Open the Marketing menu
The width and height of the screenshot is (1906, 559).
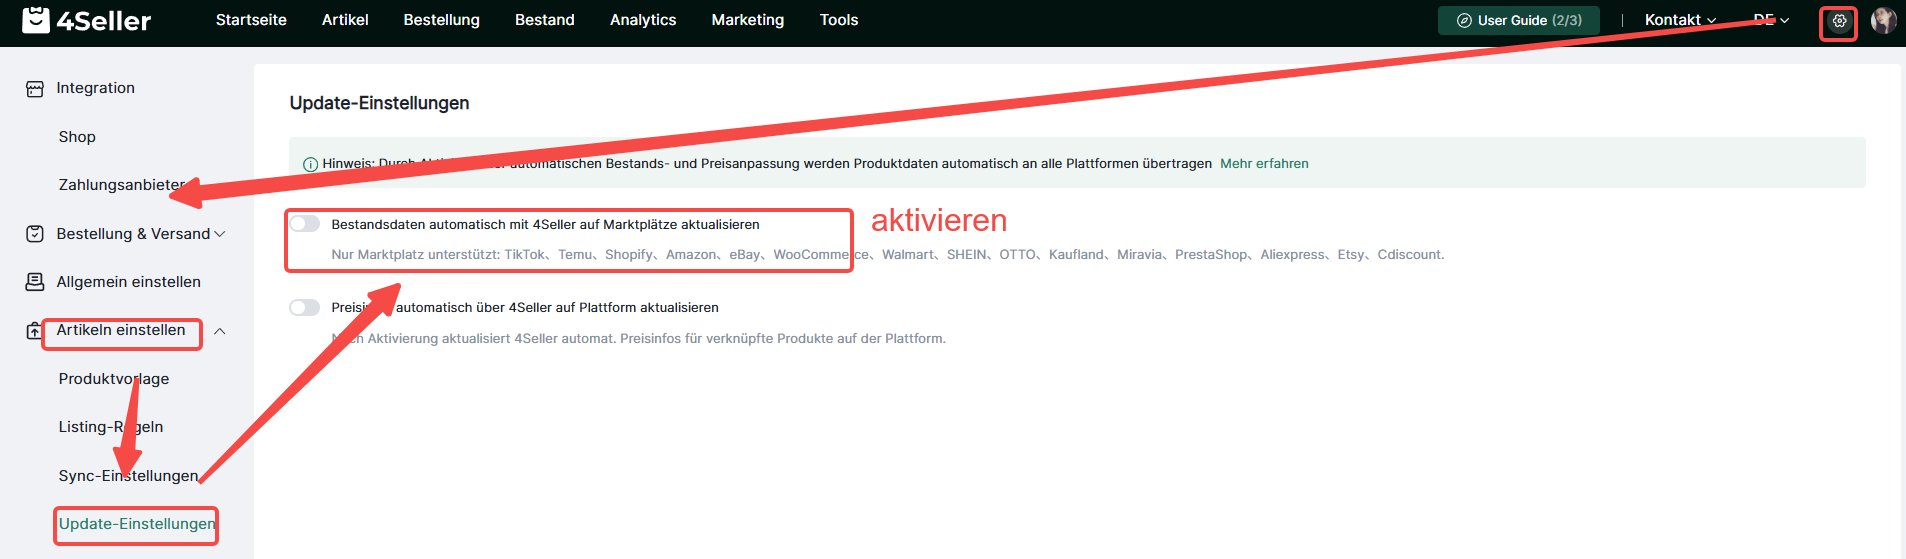pyautogui.click(x=748, y=20)
